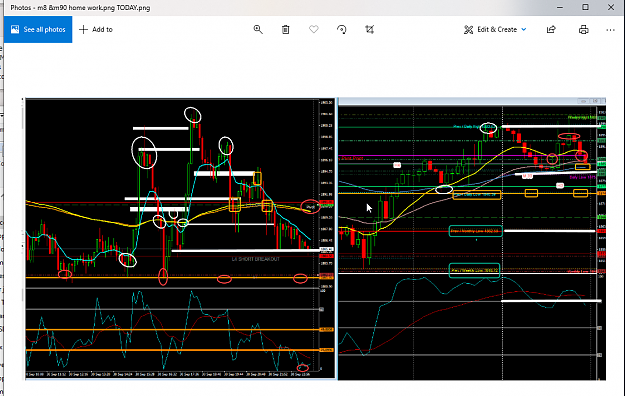Viewport: 625px width, 396px height.
Task: Open the Add to menu
Action: coord(96,30)
